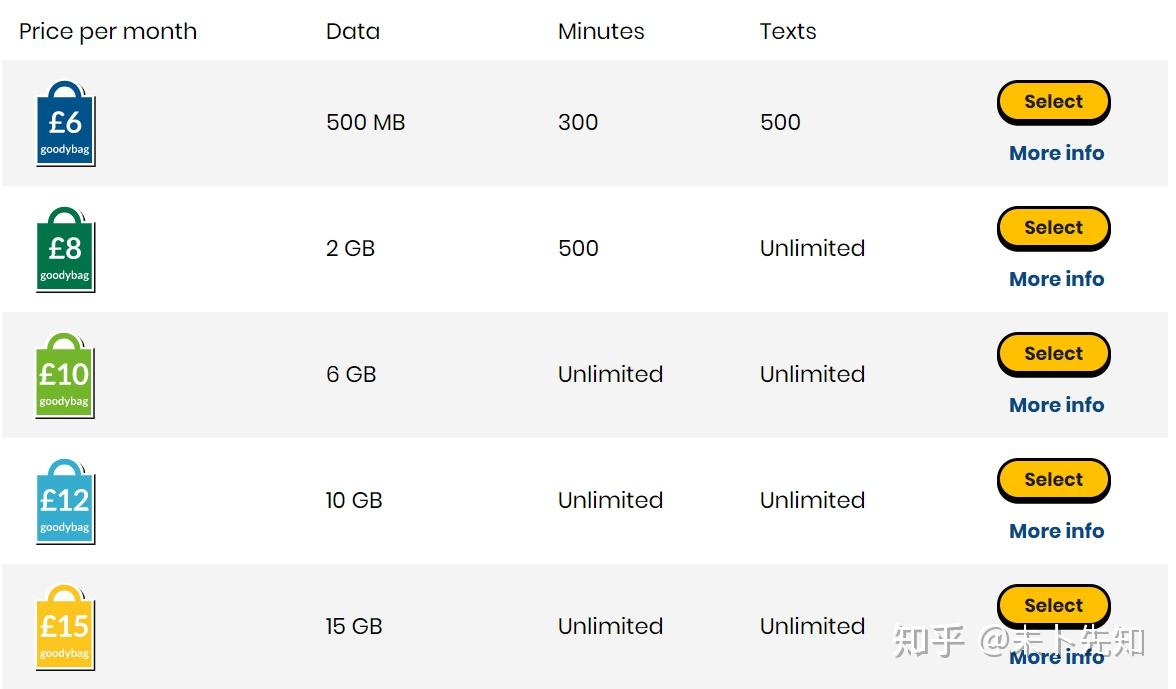
Task: Select the £15 goodybag plan
Action: [1053, 605]
